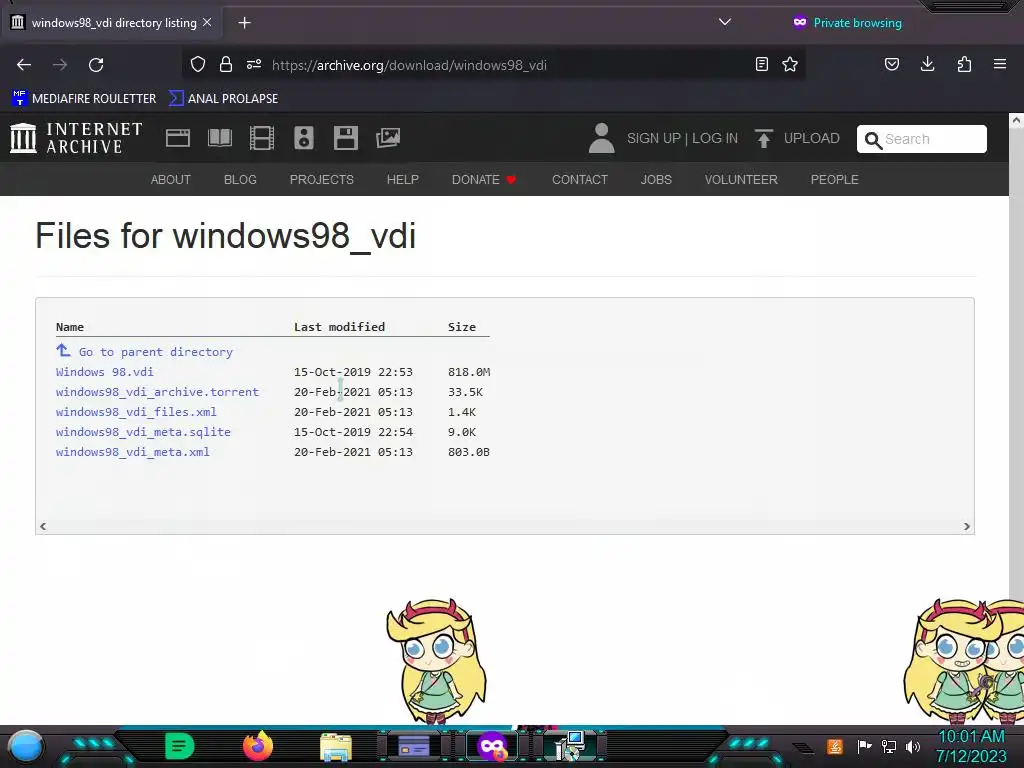
Task: Open the Web (Wayback) media icon
Action: coord(178,138)
